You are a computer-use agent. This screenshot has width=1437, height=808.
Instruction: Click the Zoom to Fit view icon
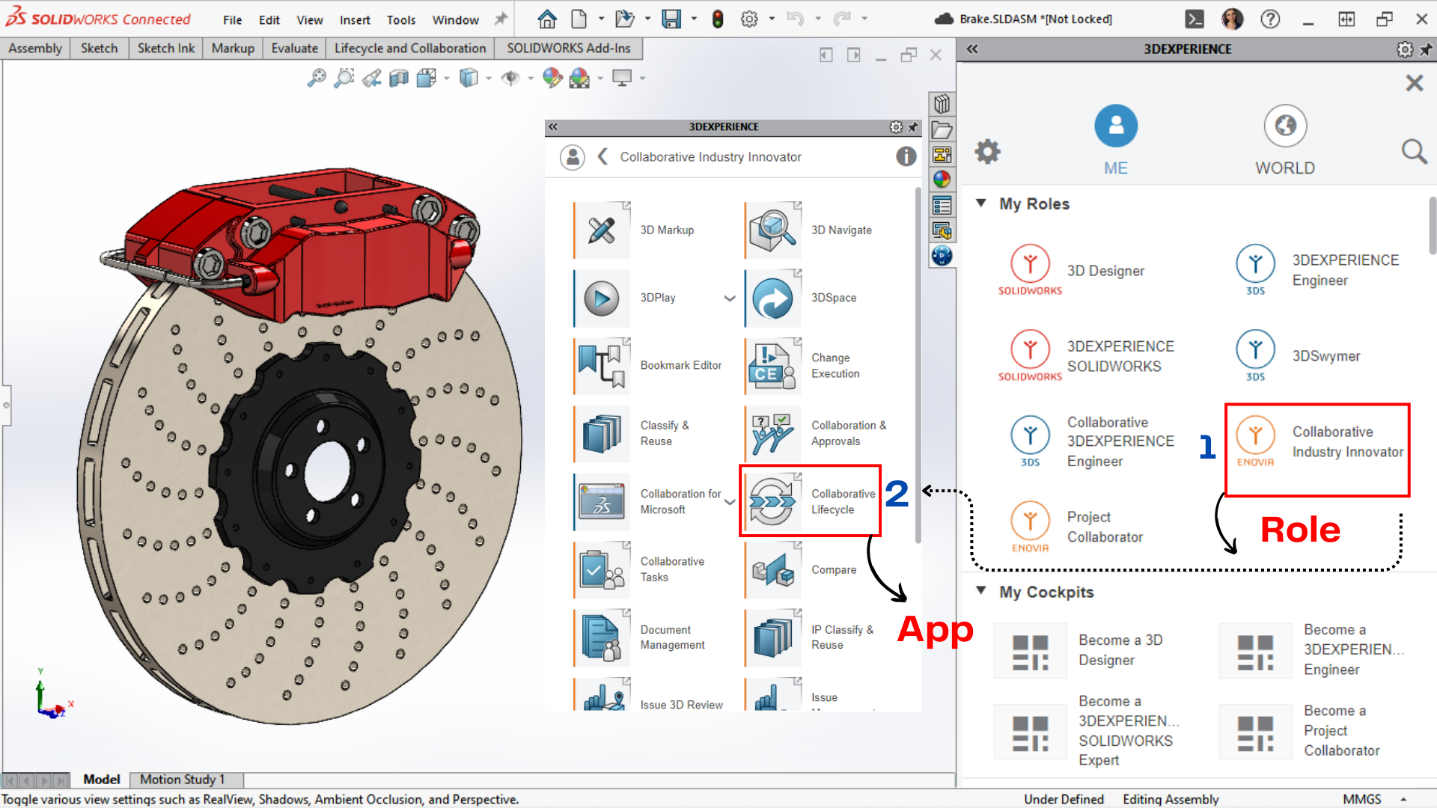click(317, 77)
